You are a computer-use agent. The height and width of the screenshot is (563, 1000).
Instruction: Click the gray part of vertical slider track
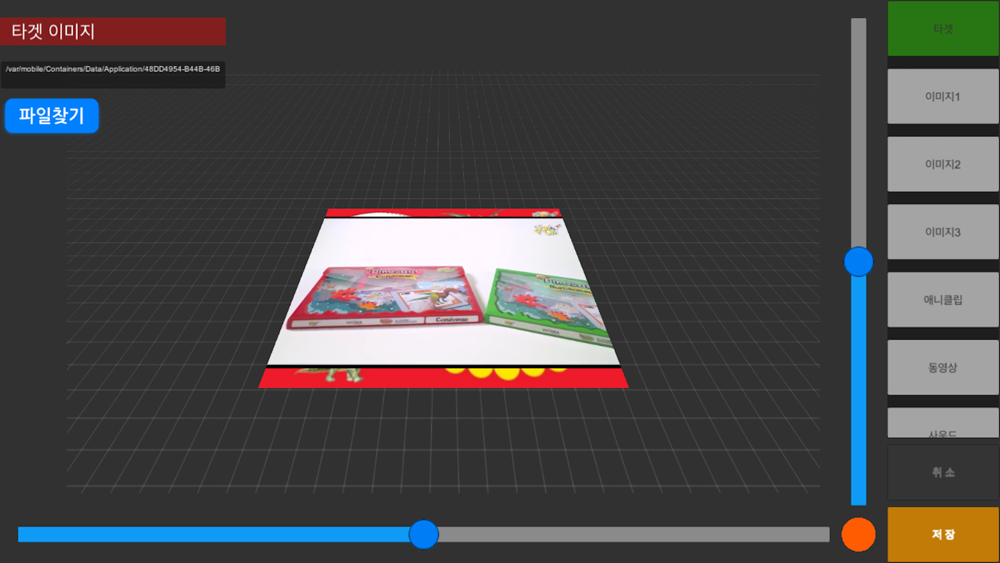click(x=858, y=133)
